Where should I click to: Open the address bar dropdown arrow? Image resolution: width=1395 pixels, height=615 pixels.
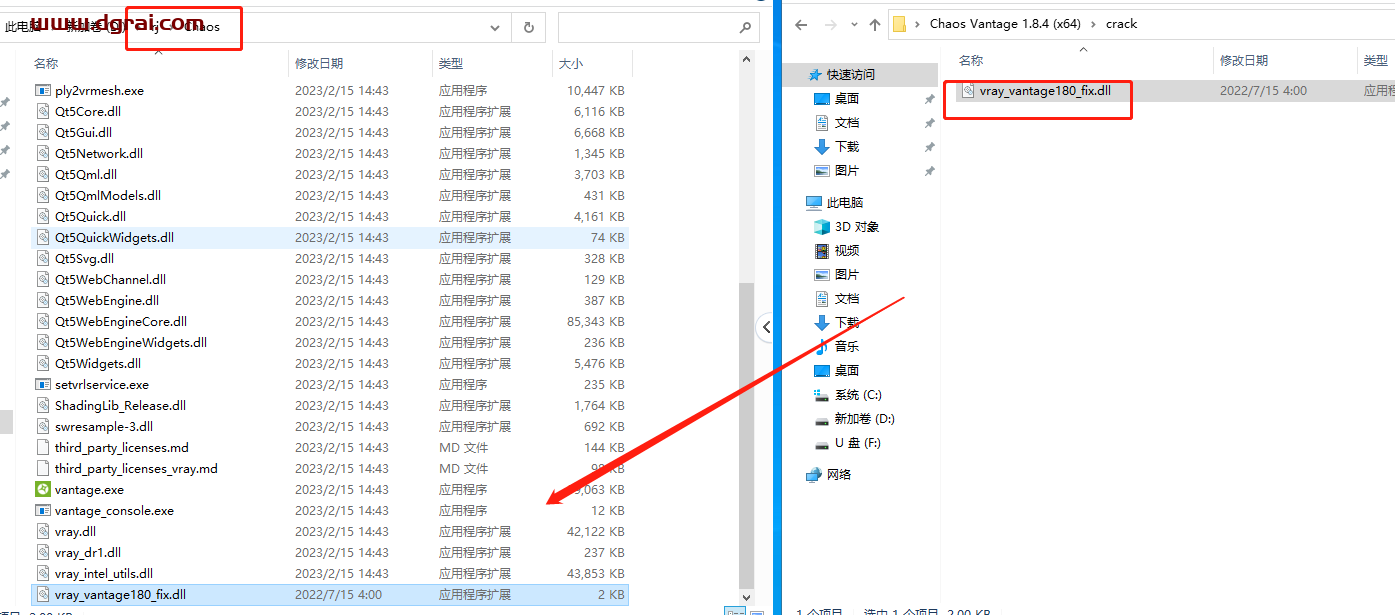click(x=496, y=27)
